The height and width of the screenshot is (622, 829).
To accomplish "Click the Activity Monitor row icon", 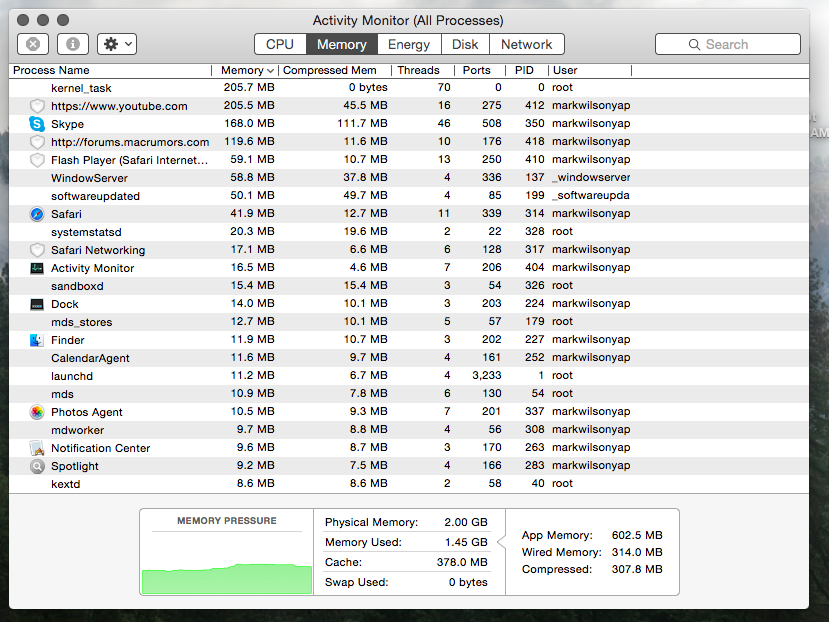I will [36, 268].
